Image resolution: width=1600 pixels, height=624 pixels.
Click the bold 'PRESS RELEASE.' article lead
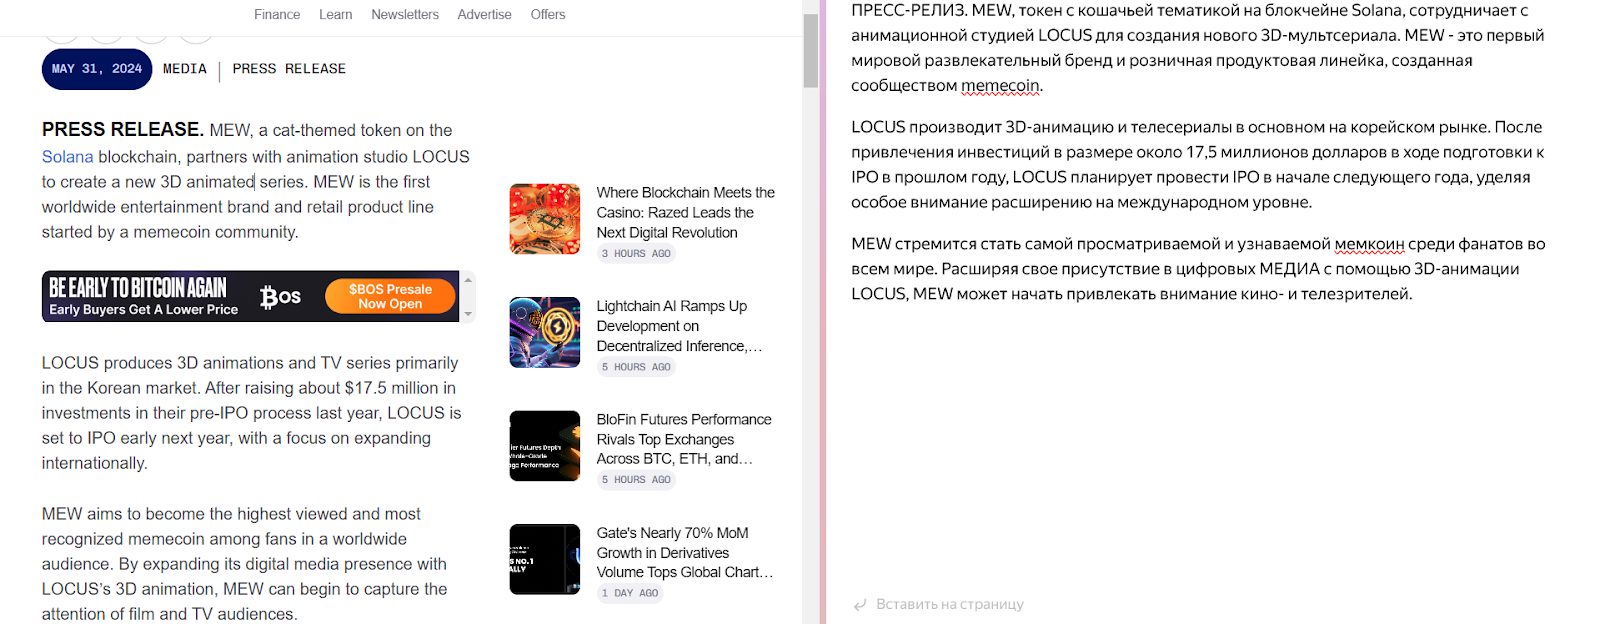click(x=123, y=130)
